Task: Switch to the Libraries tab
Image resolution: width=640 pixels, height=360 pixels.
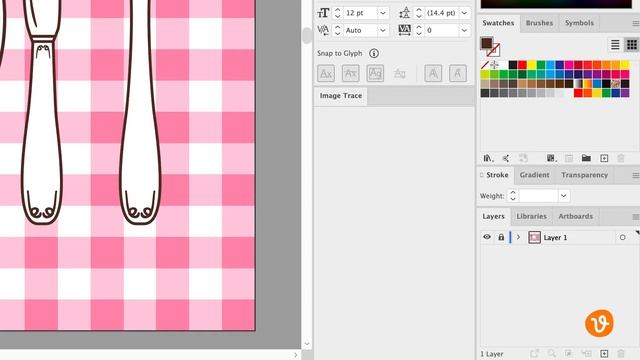Action: point(531,217)
